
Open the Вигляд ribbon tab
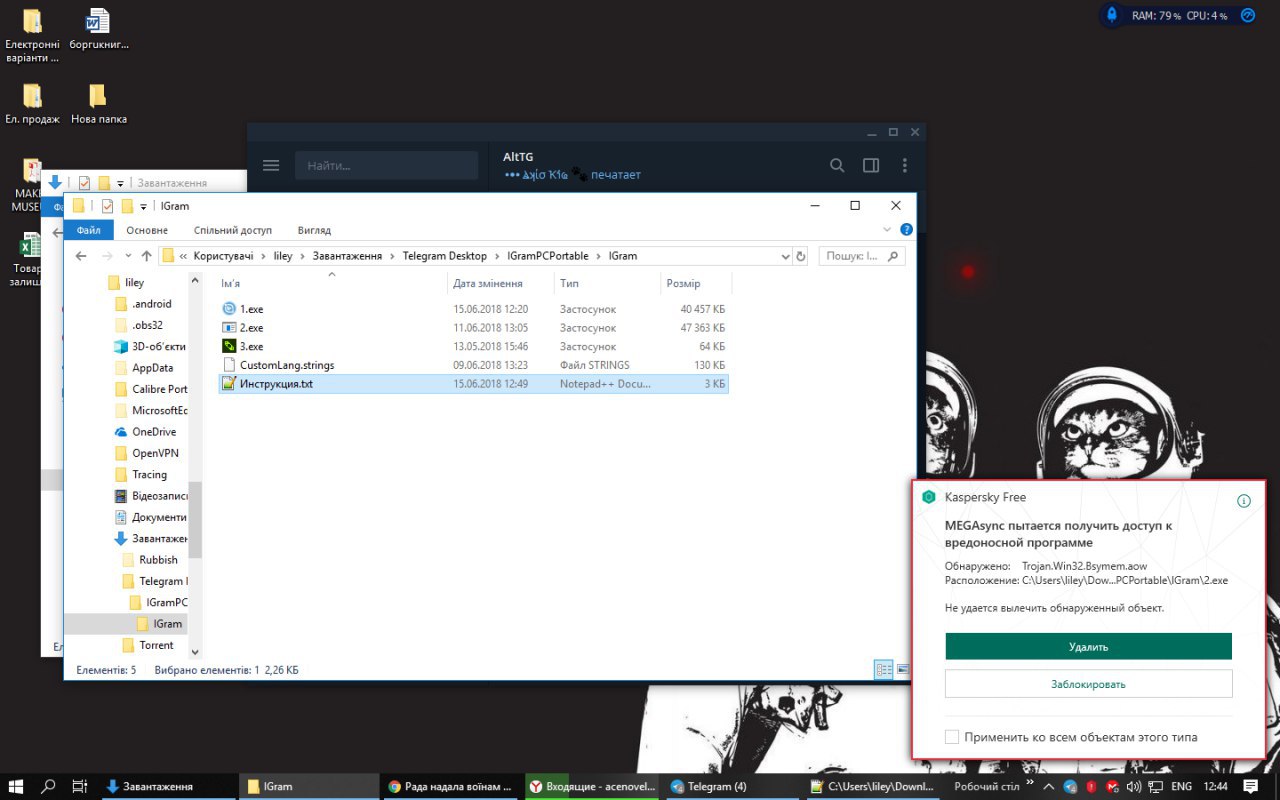314,230
